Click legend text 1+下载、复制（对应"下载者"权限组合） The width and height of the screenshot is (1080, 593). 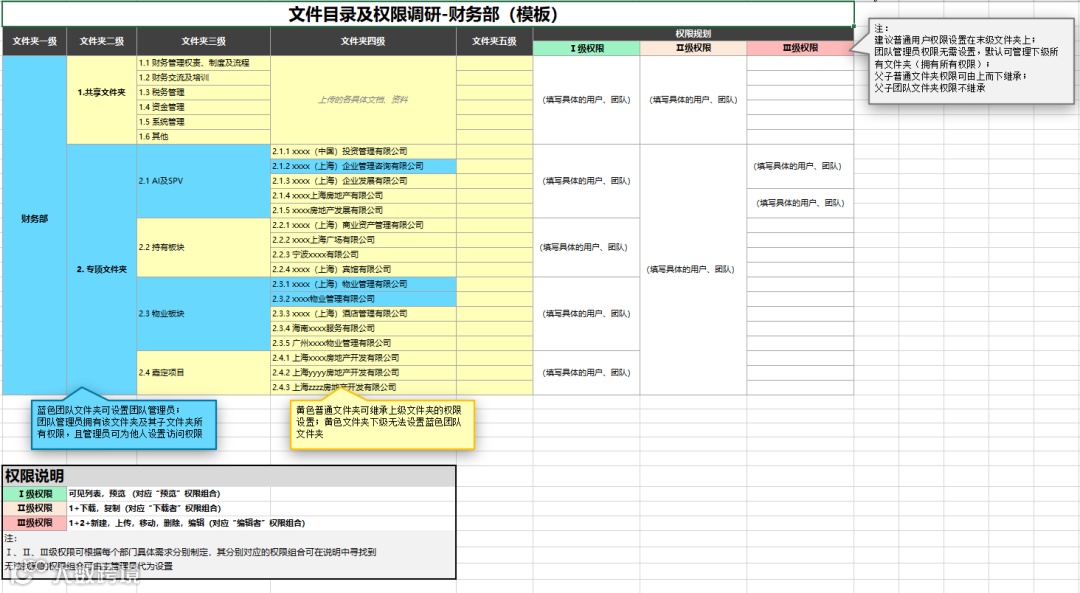coord(145,508)
